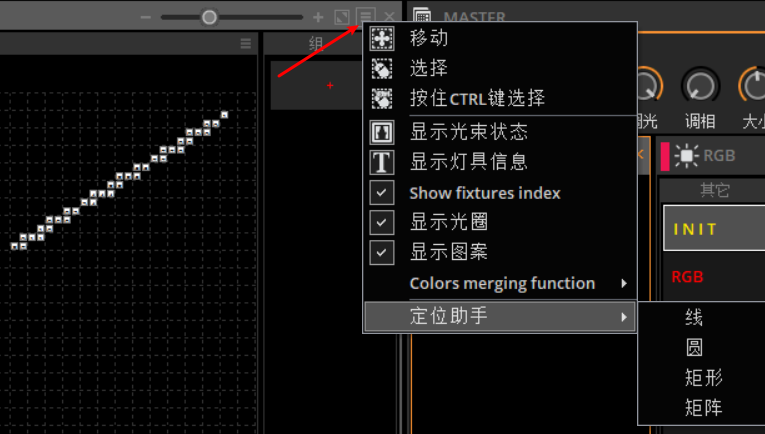Click the INIT preset button
The height and width of the screenshot is (434, 765).
pos(711,229)
